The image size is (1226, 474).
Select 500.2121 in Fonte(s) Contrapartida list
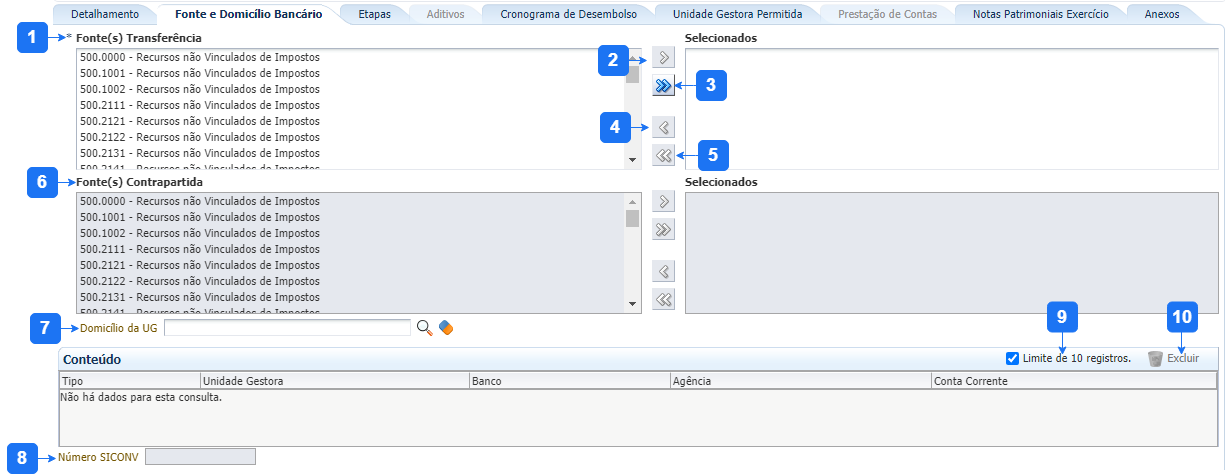200,265
